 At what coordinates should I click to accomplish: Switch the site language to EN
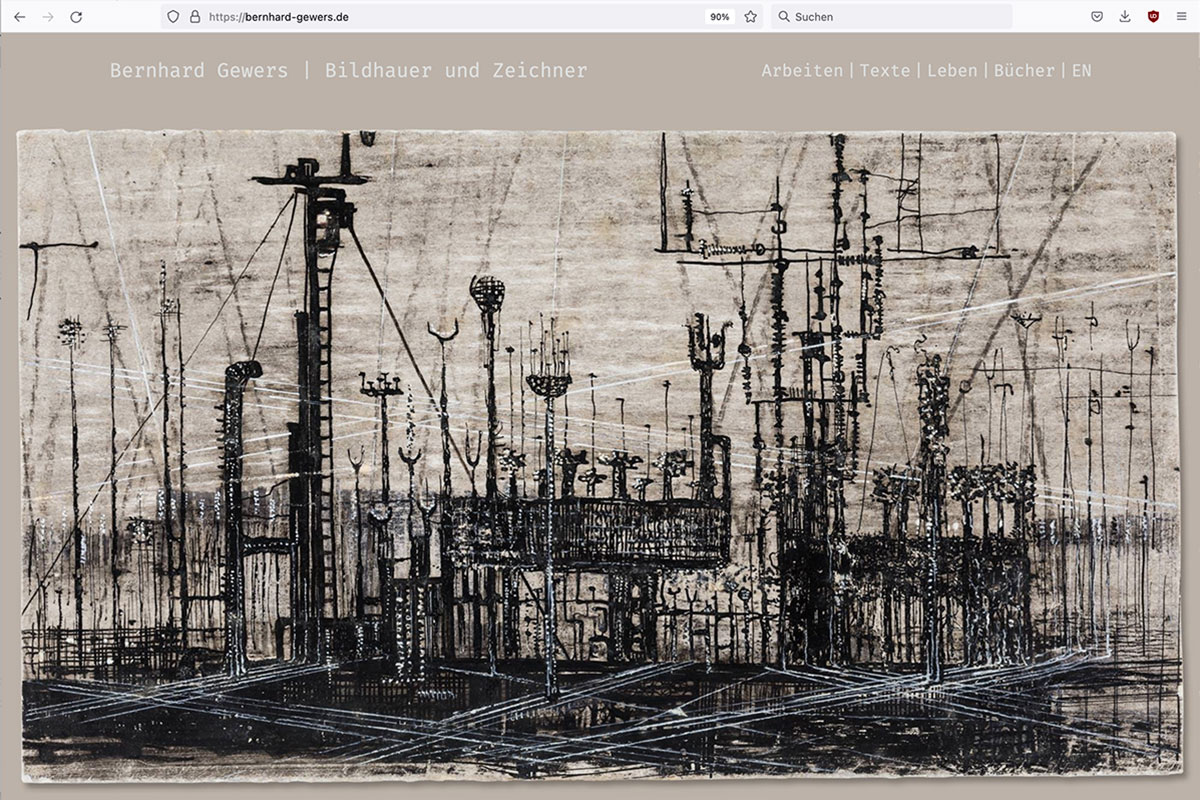tap(1082, 71)
